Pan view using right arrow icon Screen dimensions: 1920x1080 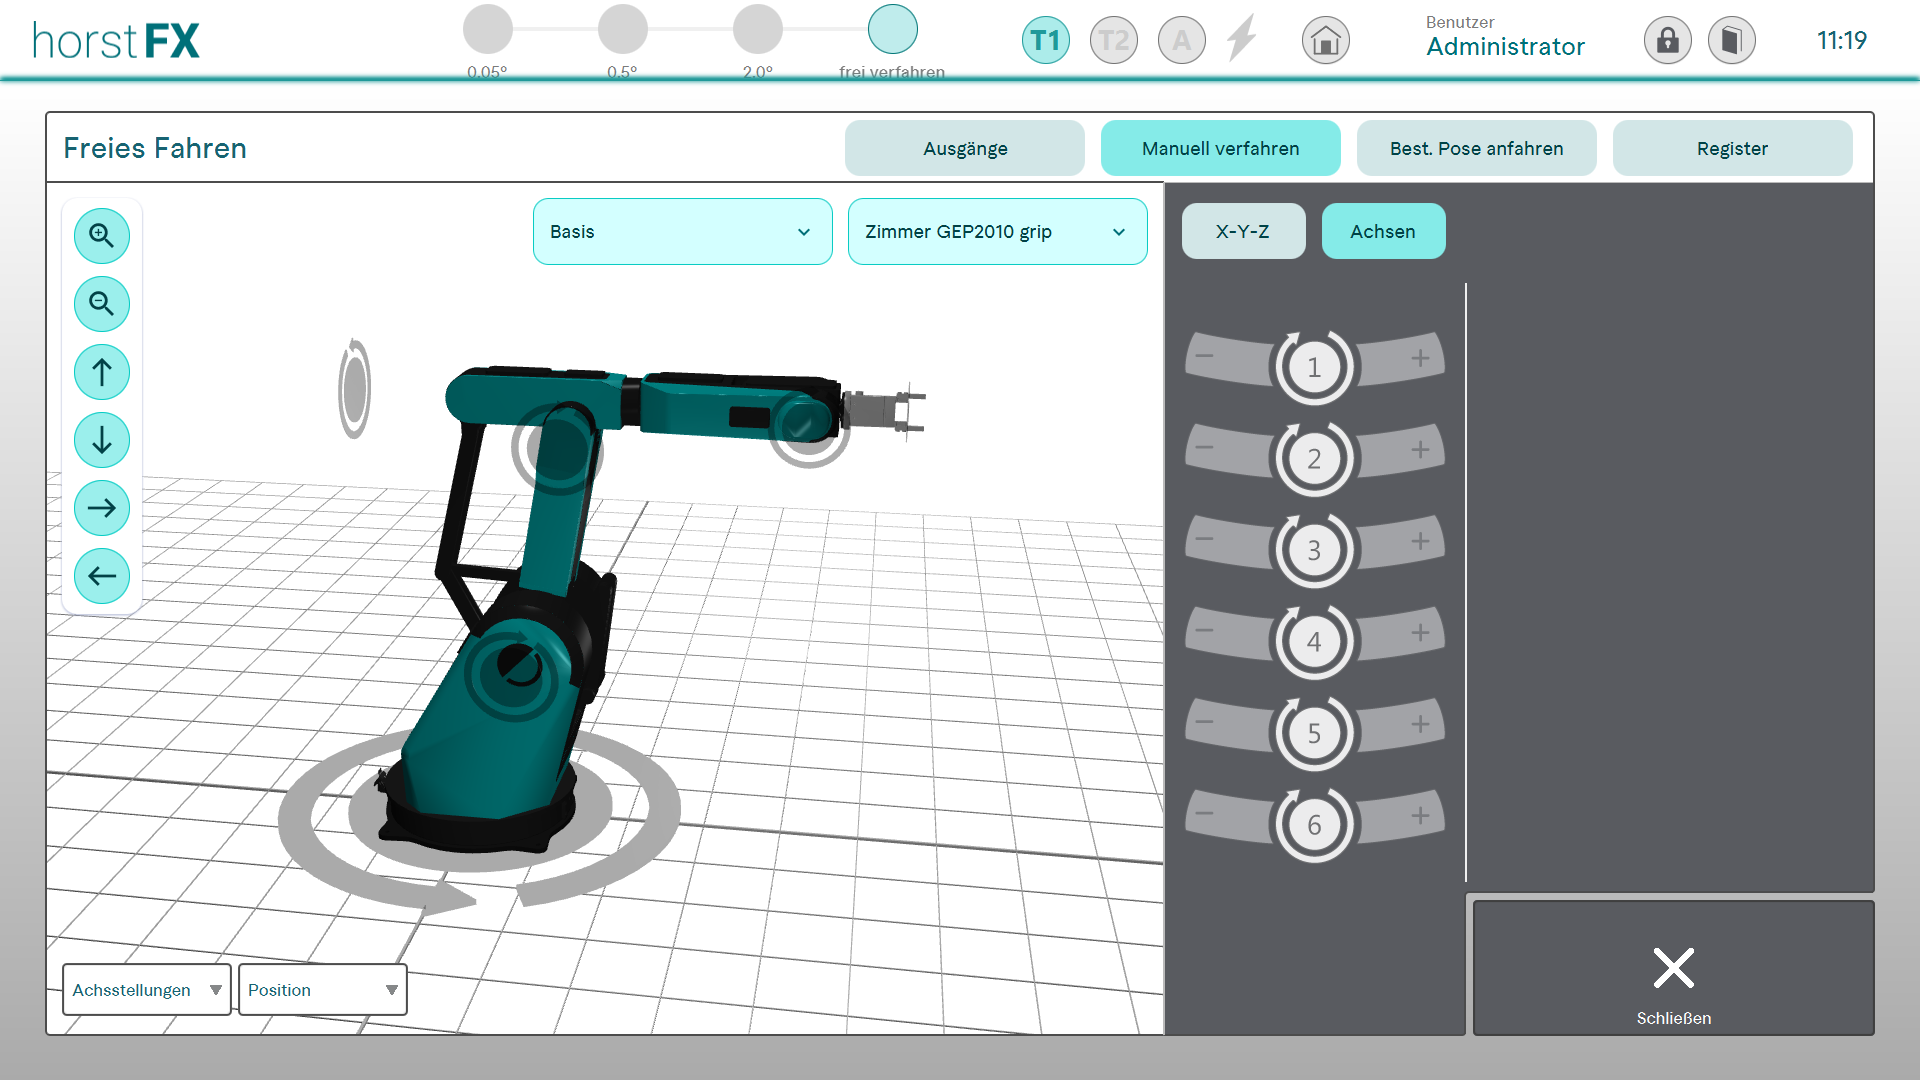(102, 508)
